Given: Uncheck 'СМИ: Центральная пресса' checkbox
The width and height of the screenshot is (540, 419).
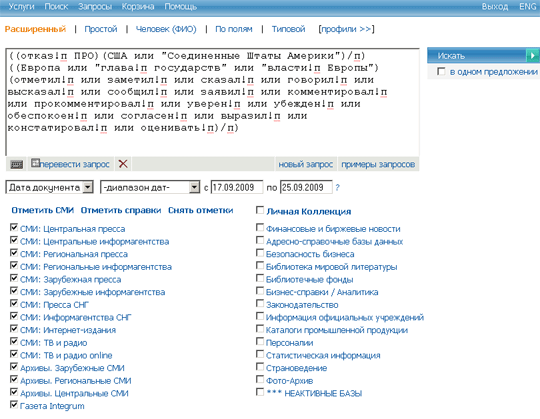Looking at the screenshot, I should 14,227.
